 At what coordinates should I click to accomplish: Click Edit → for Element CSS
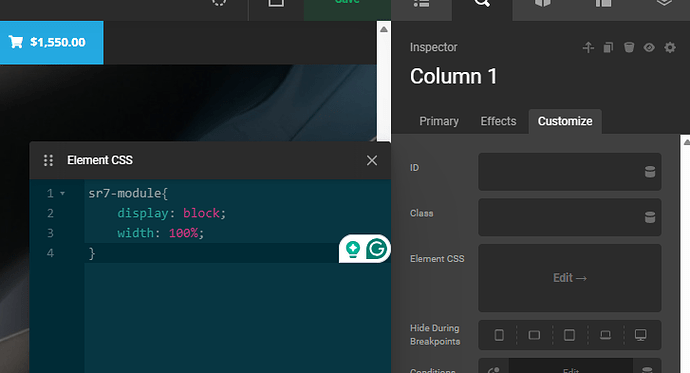tap(570, 278)
